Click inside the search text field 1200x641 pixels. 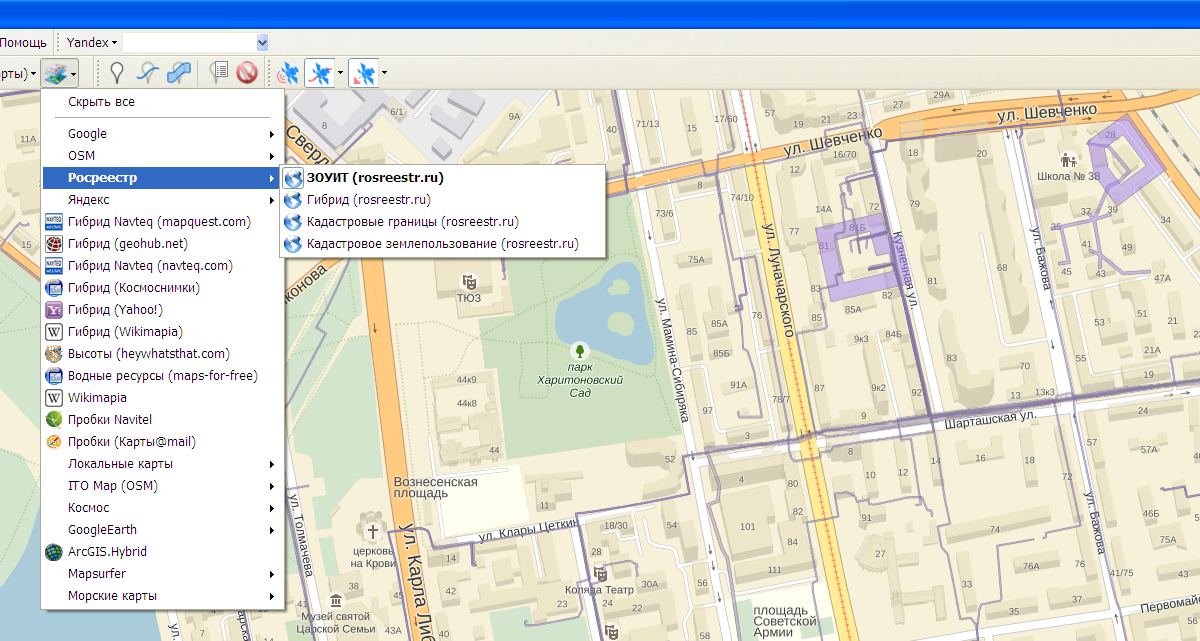point(188,43)
